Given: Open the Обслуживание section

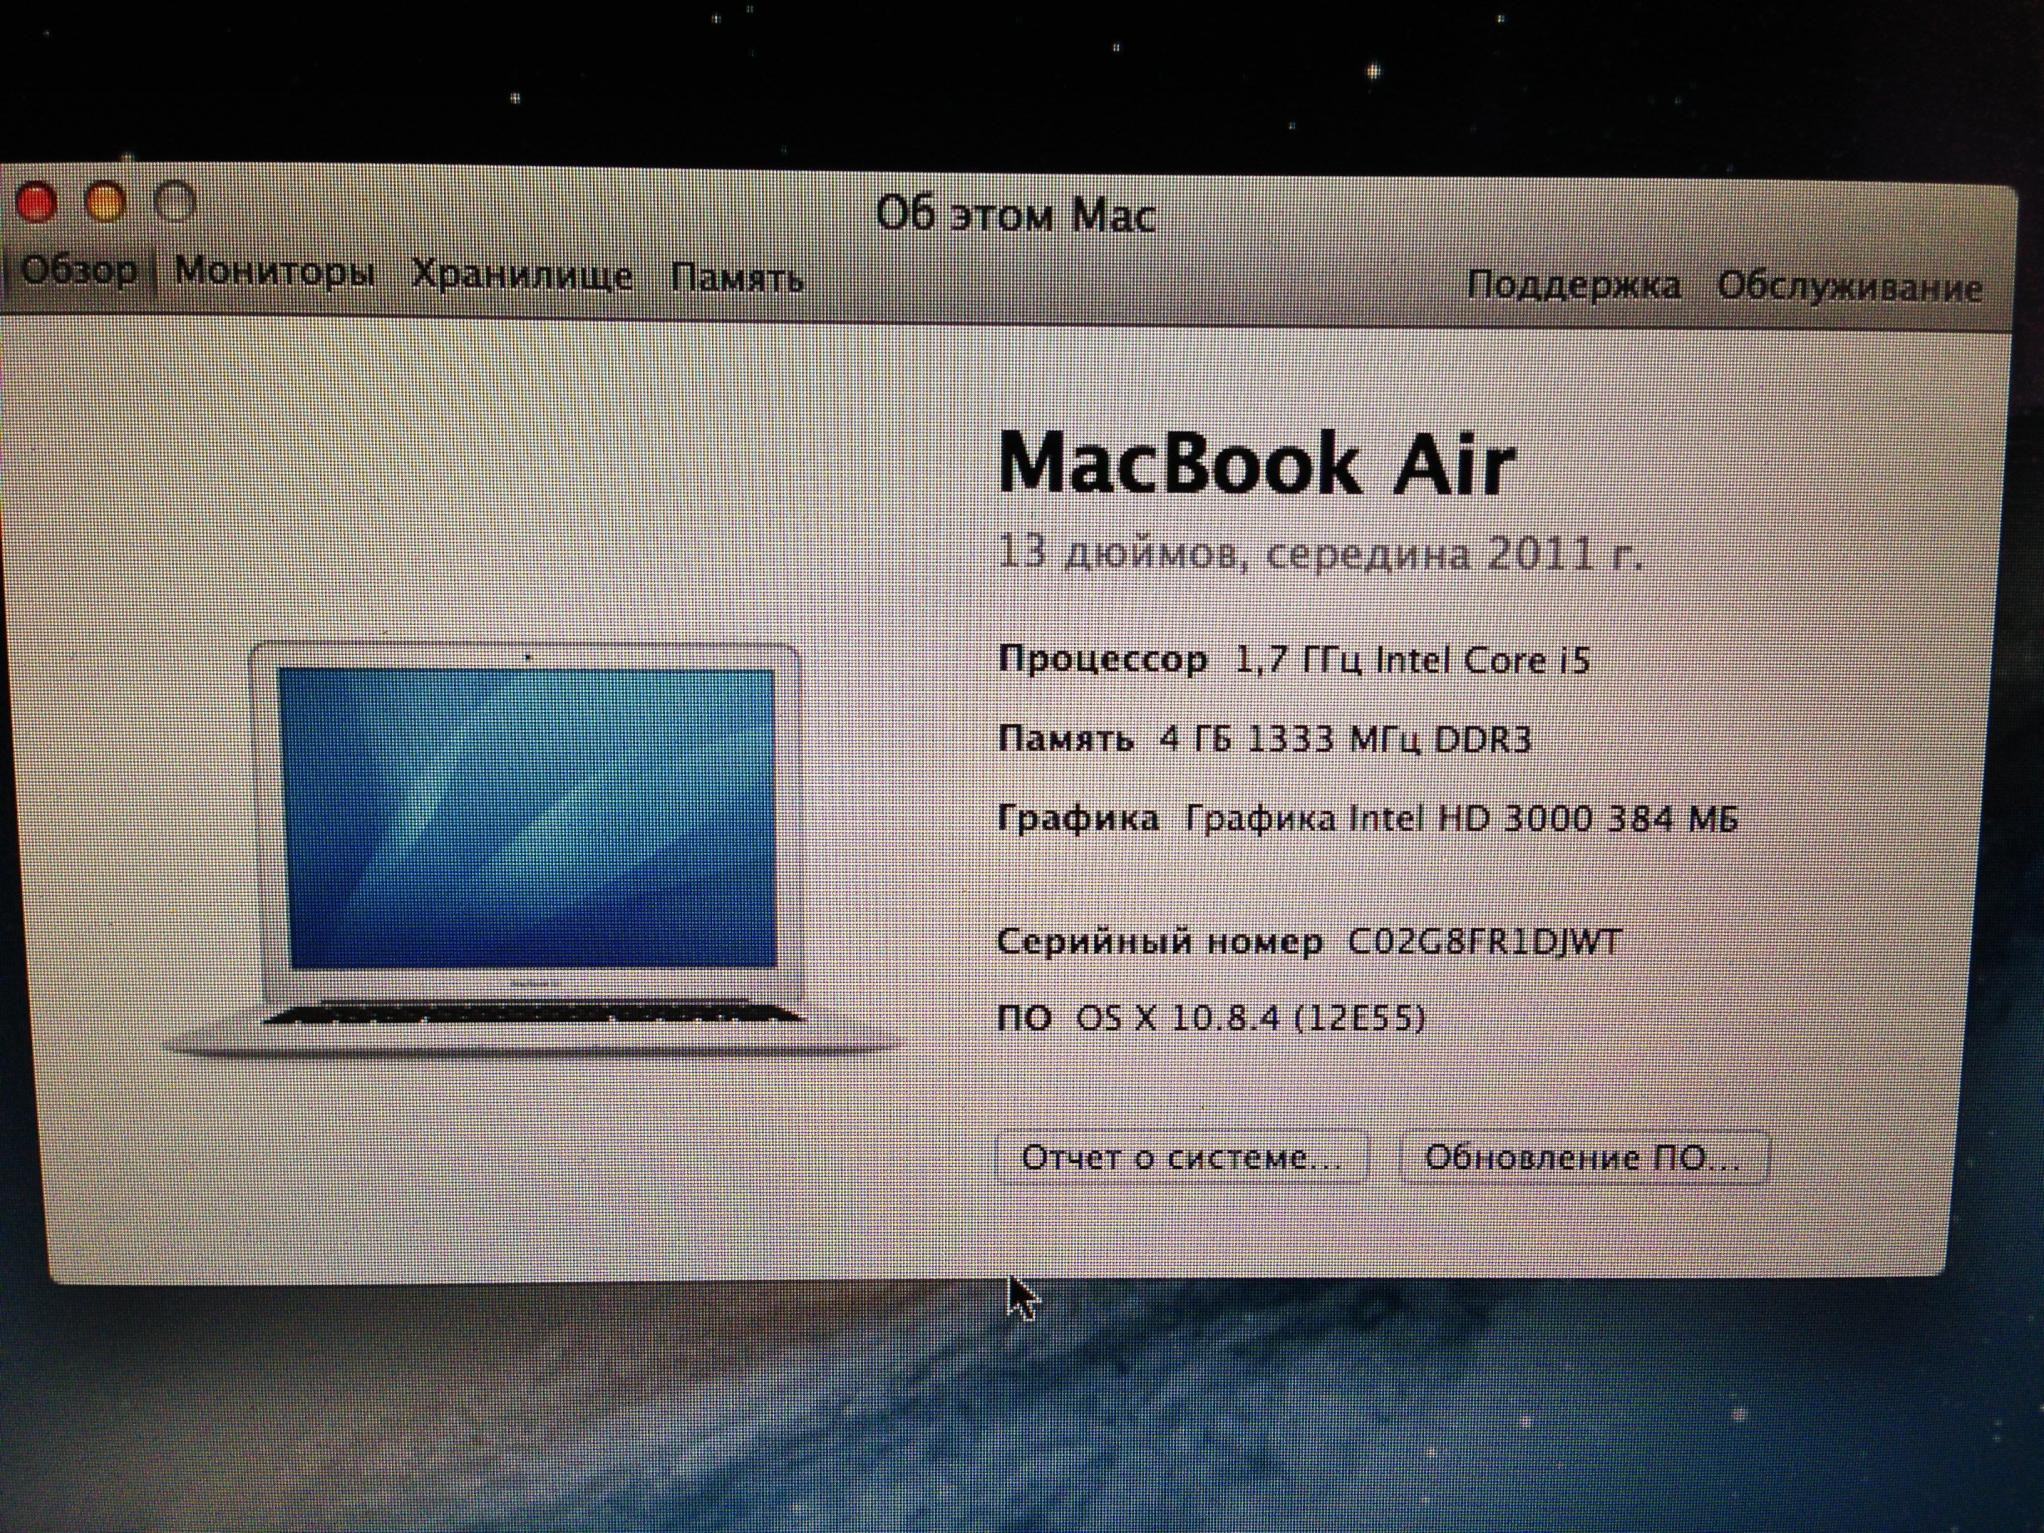Looking at the screenshot, I should pyautogui.click(x=1849, y=287).
